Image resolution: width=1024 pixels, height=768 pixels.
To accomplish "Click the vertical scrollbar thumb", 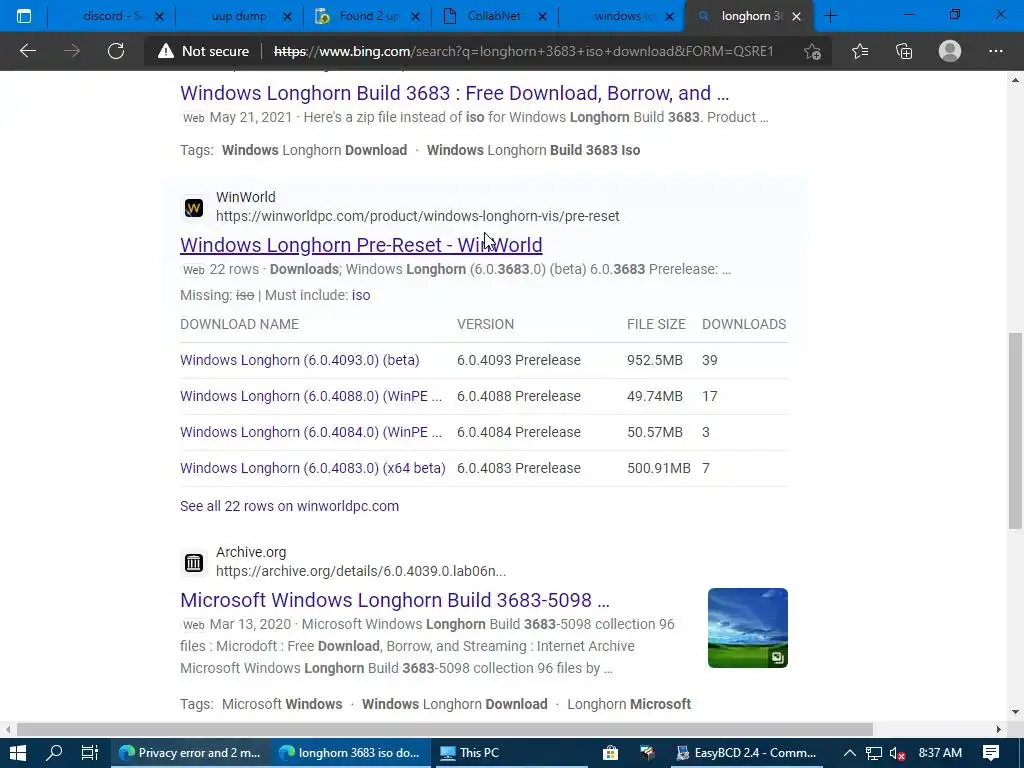I will click(x=1015, y=431).
